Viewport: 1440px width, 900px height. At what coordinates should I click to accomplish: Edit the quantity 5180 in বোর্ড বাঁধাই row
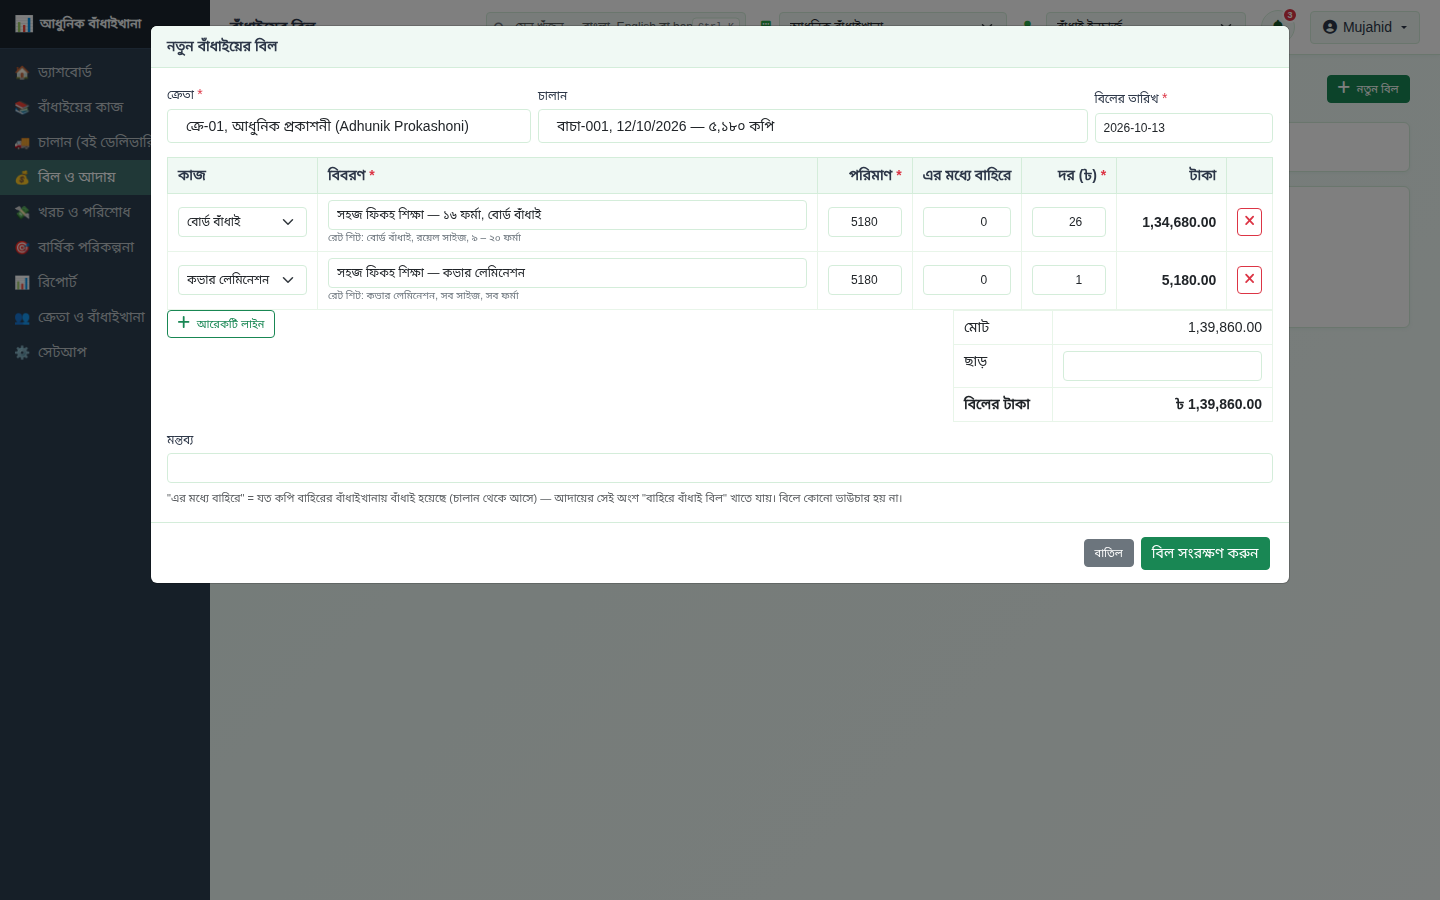[x=864, y=222]
